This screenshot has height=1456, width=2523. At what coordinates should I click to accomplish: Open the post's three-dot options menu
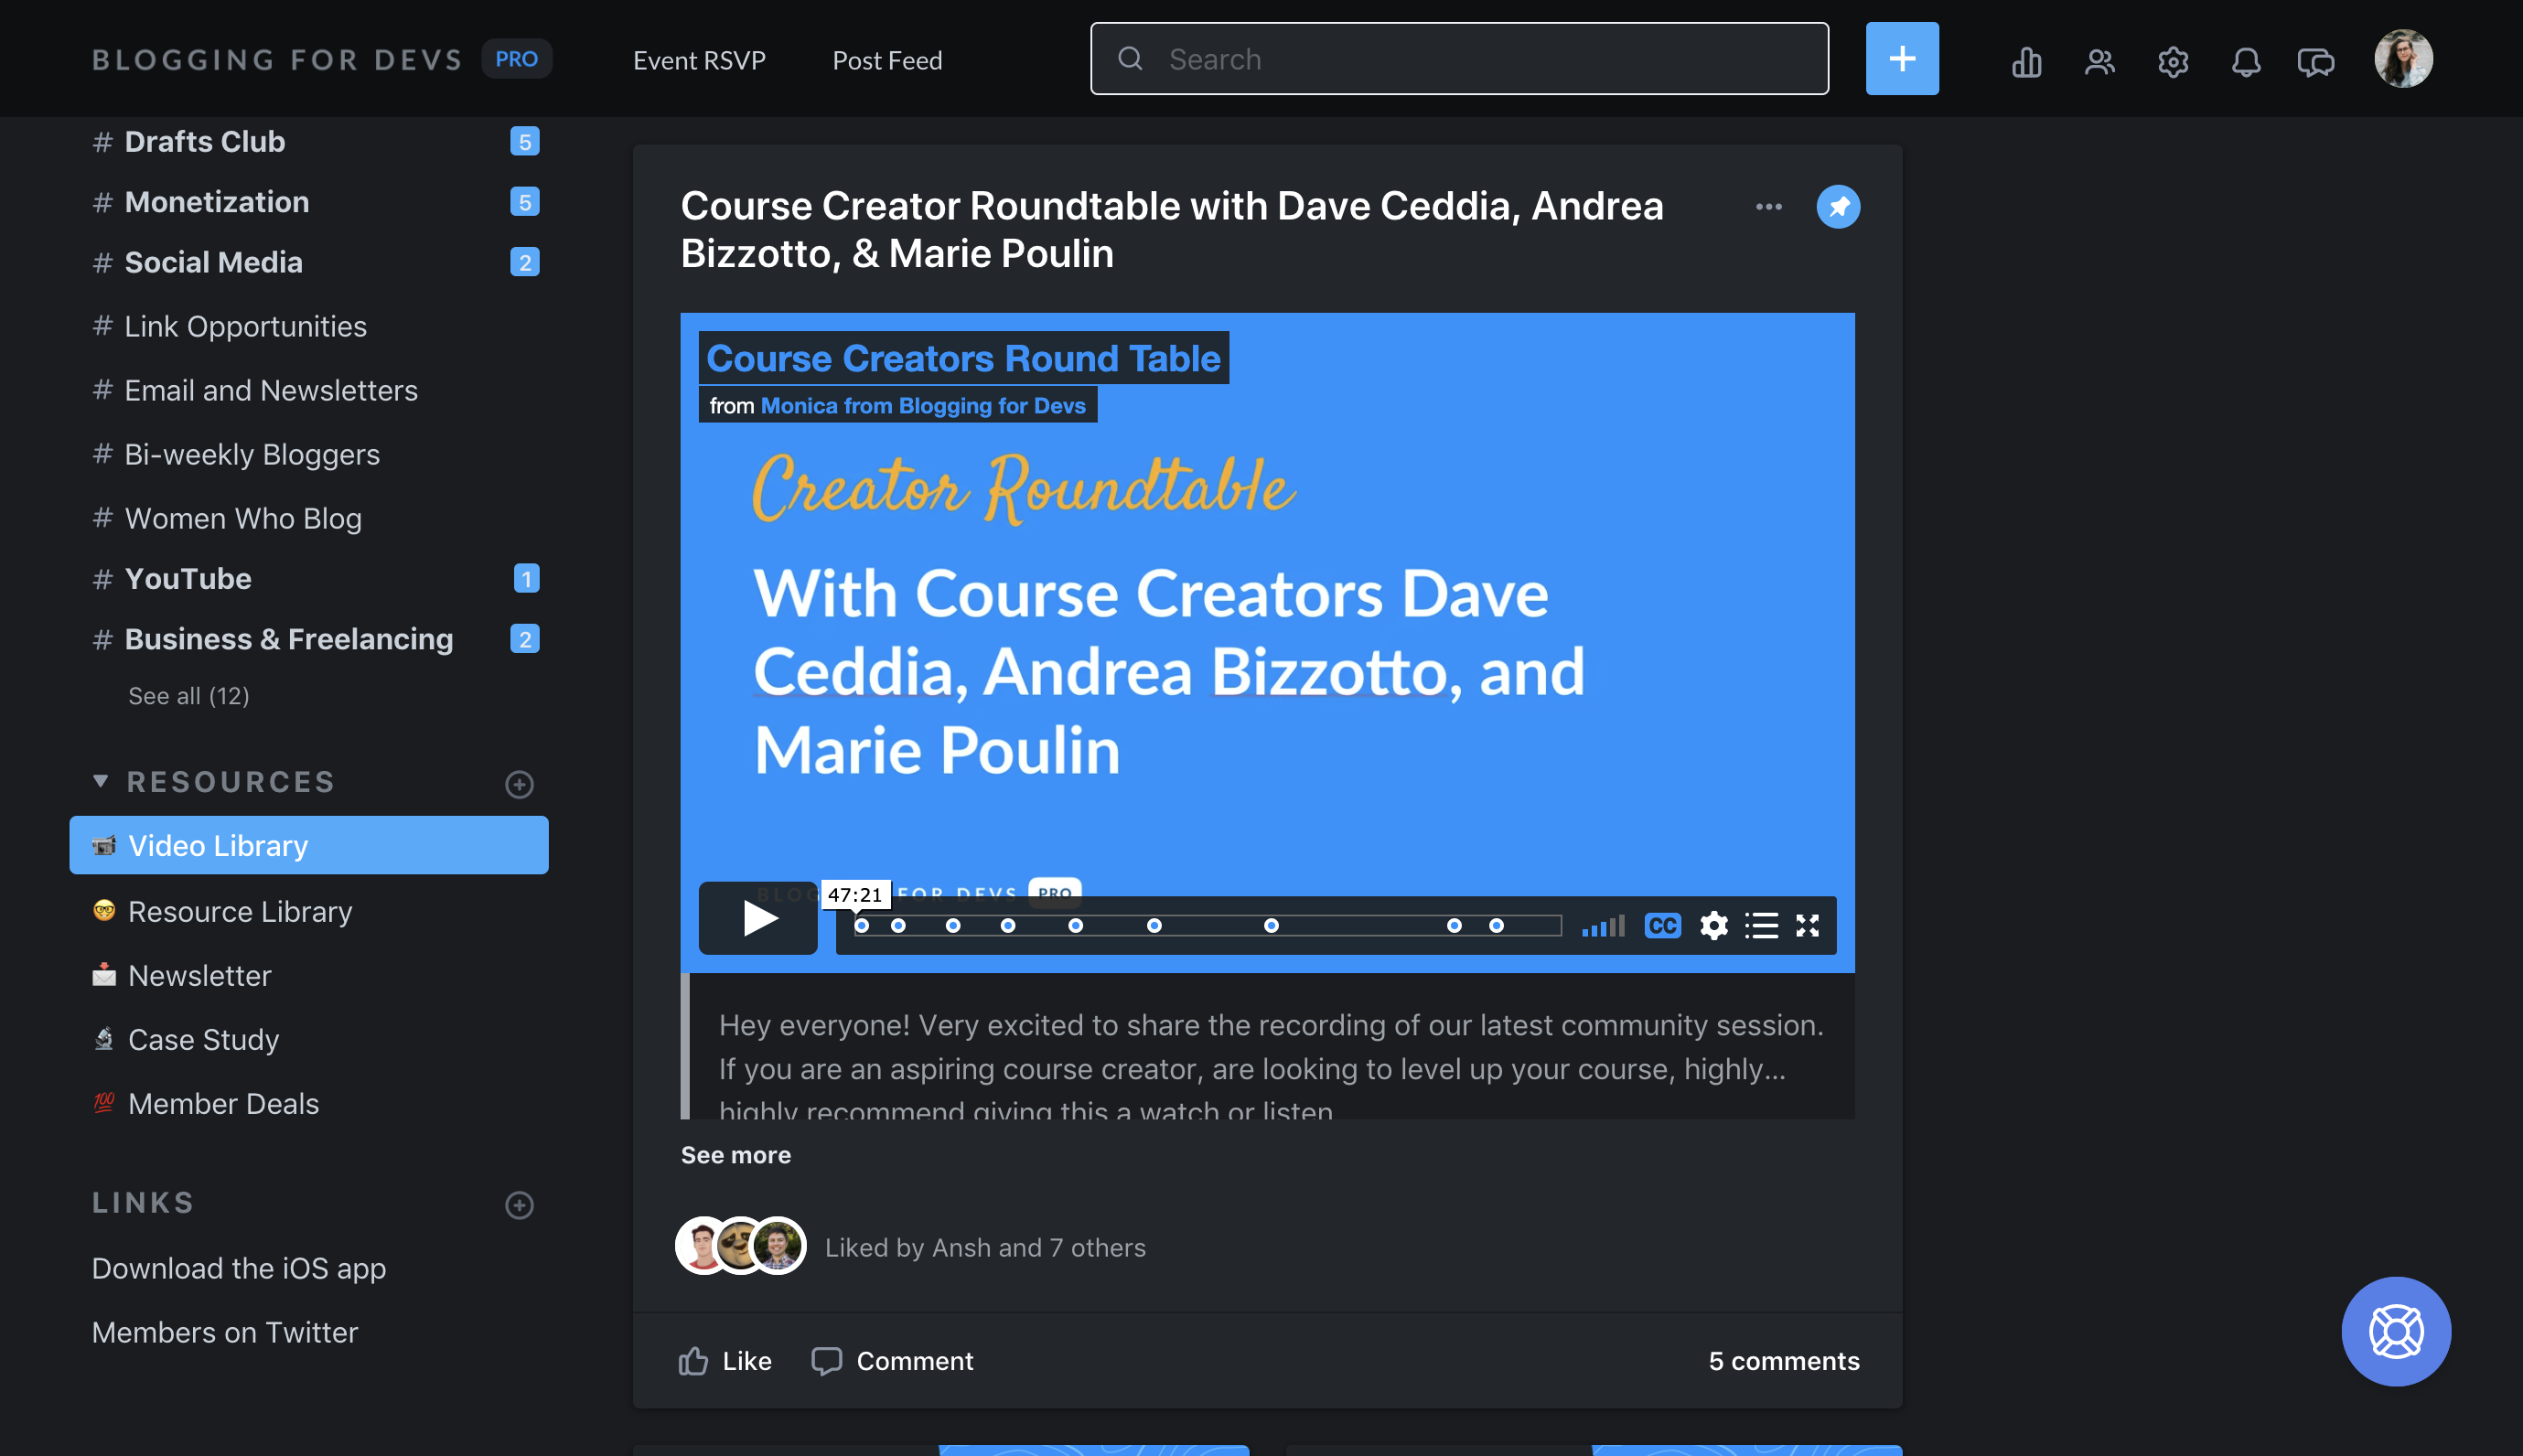(1768, 207)
